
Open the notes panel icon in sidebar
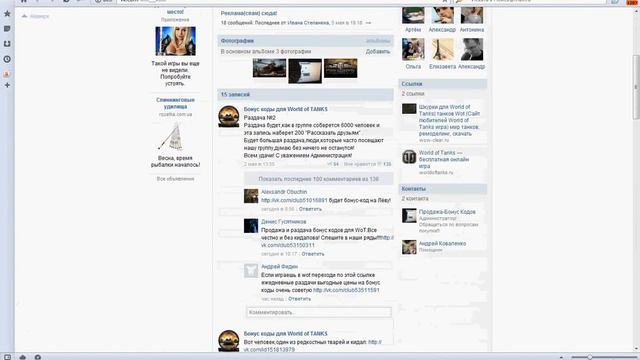7,29
